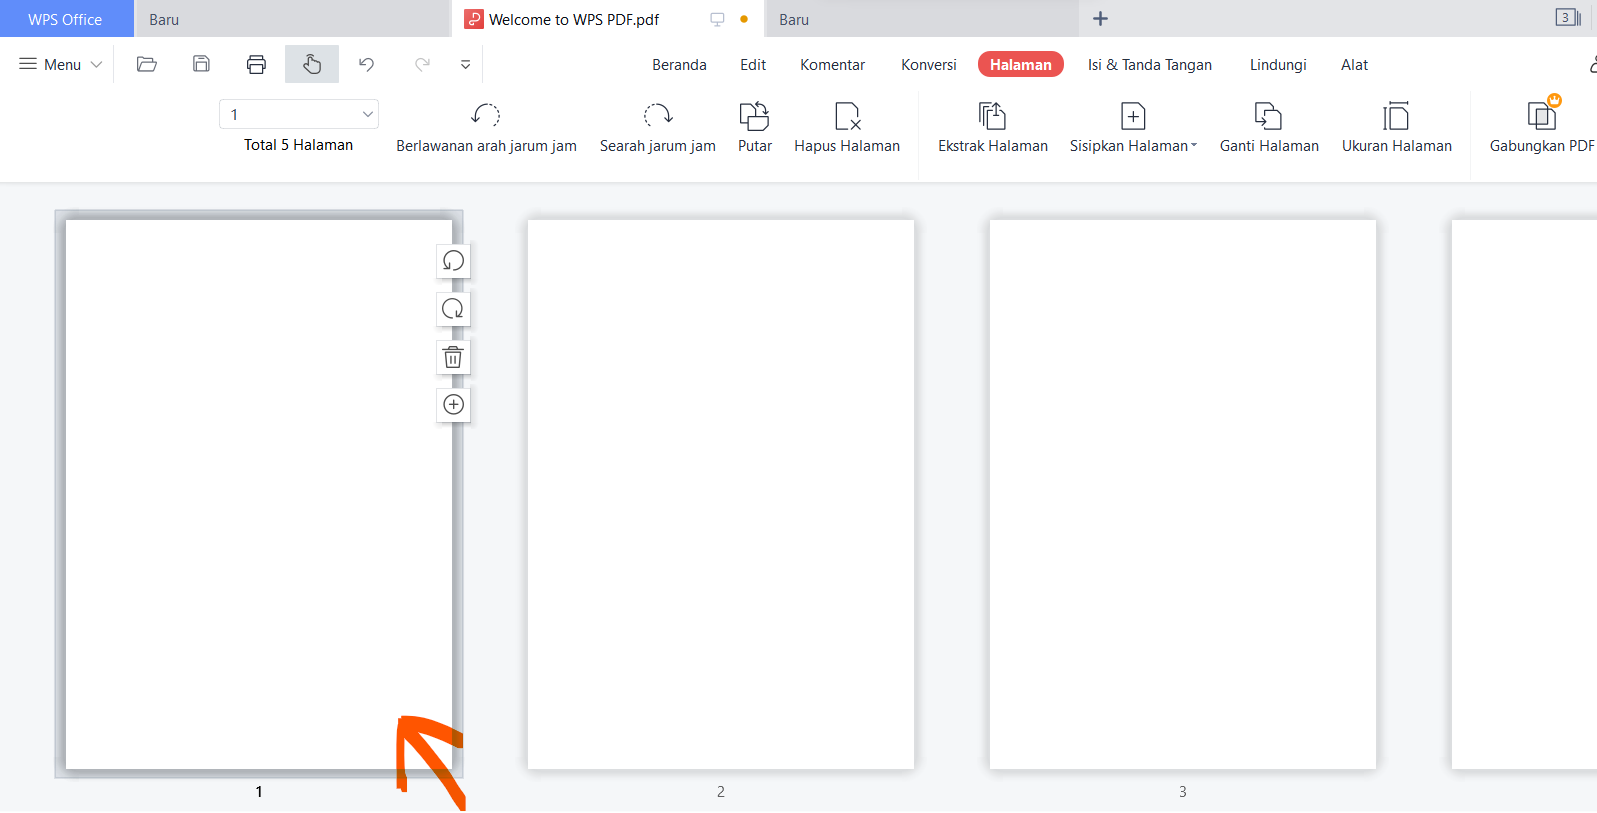Screen dimensions: 1597x813
Task: Switch to the Edit tab
Action: click(753, 65)
